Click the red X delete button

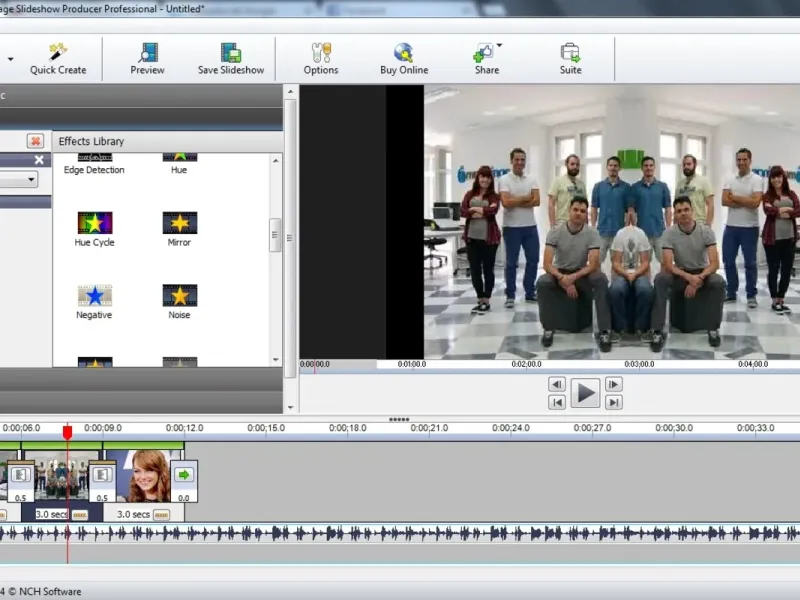tap(35, 141)
